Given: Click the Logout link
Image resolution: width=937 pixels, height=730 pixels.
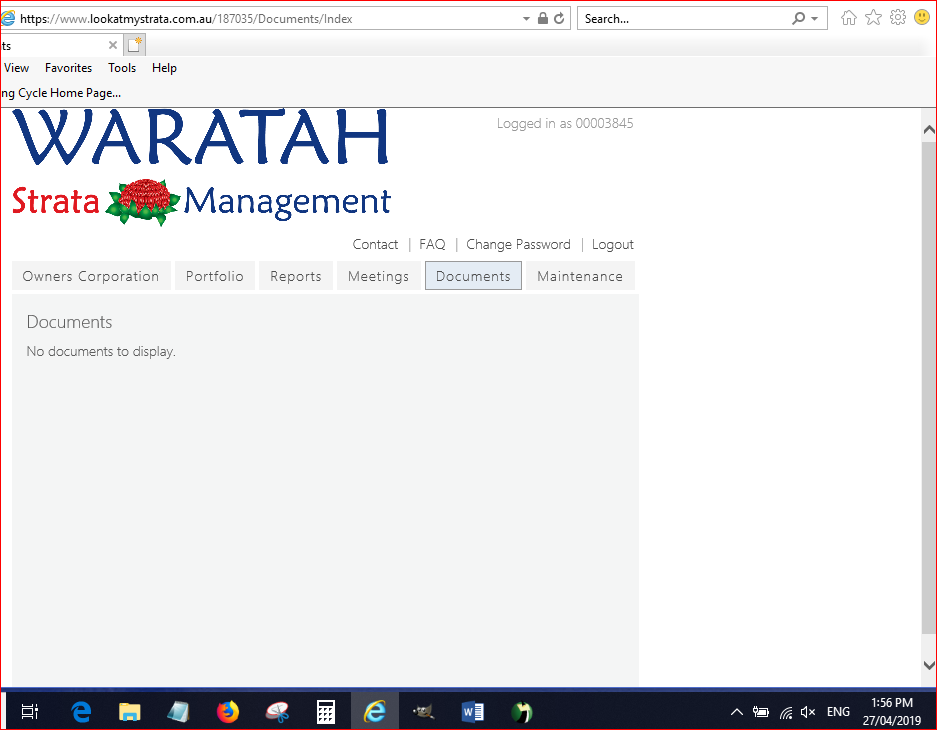Looking at the screenshot, I should (x=613, y=244).
